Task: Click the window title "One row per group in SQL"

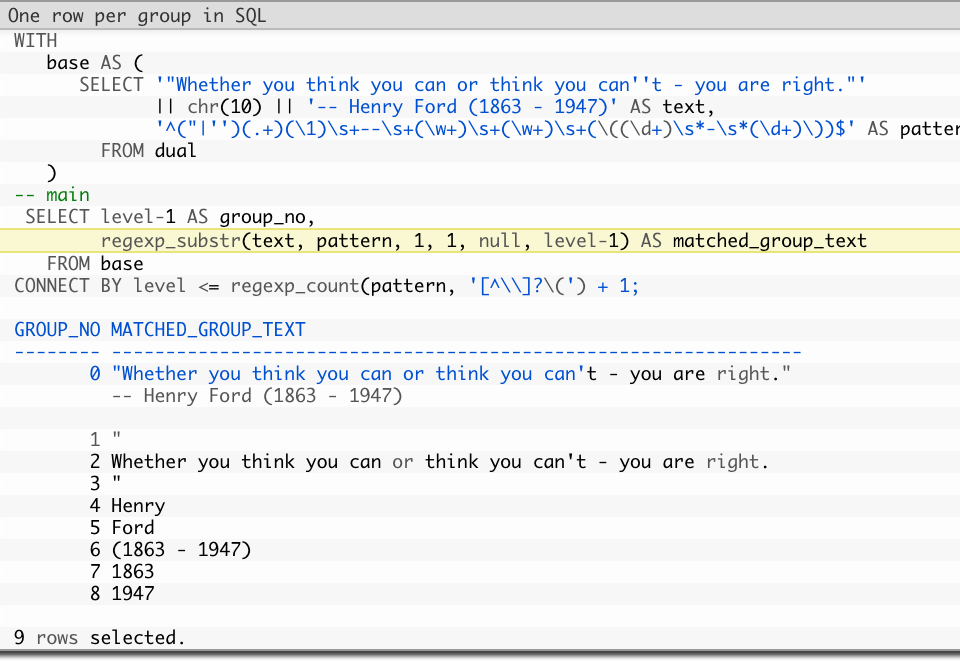Action: pos(133,15)
